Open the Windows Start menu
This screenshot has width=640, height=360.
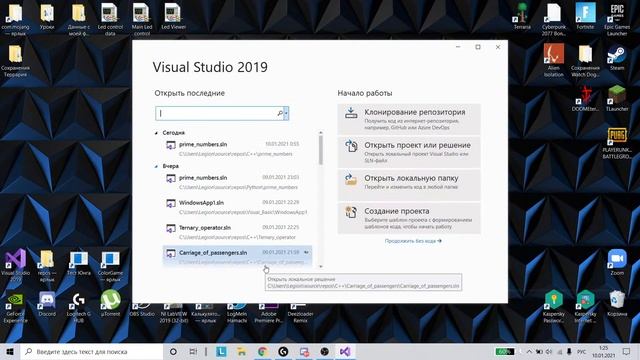(x=10, y=351)
